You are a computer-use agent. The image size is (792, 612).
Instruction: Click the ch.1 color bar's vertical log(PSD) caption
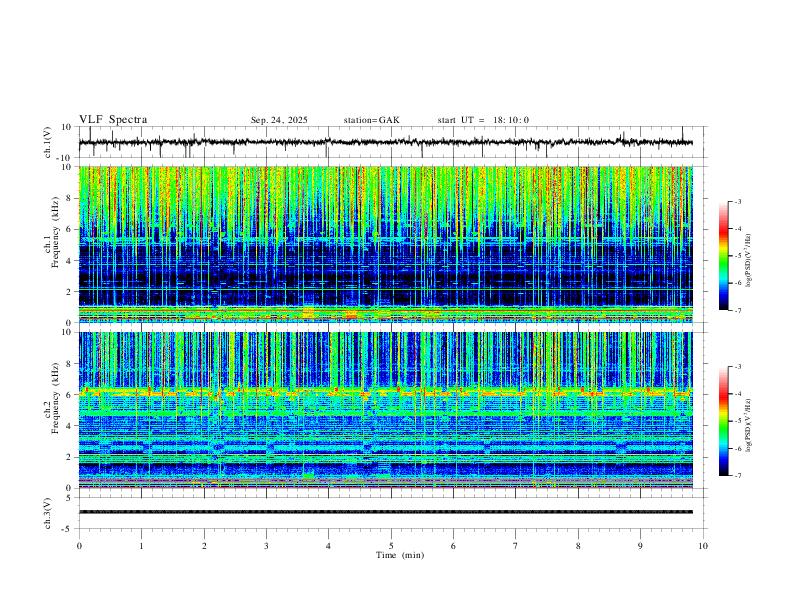pos(749,260)
